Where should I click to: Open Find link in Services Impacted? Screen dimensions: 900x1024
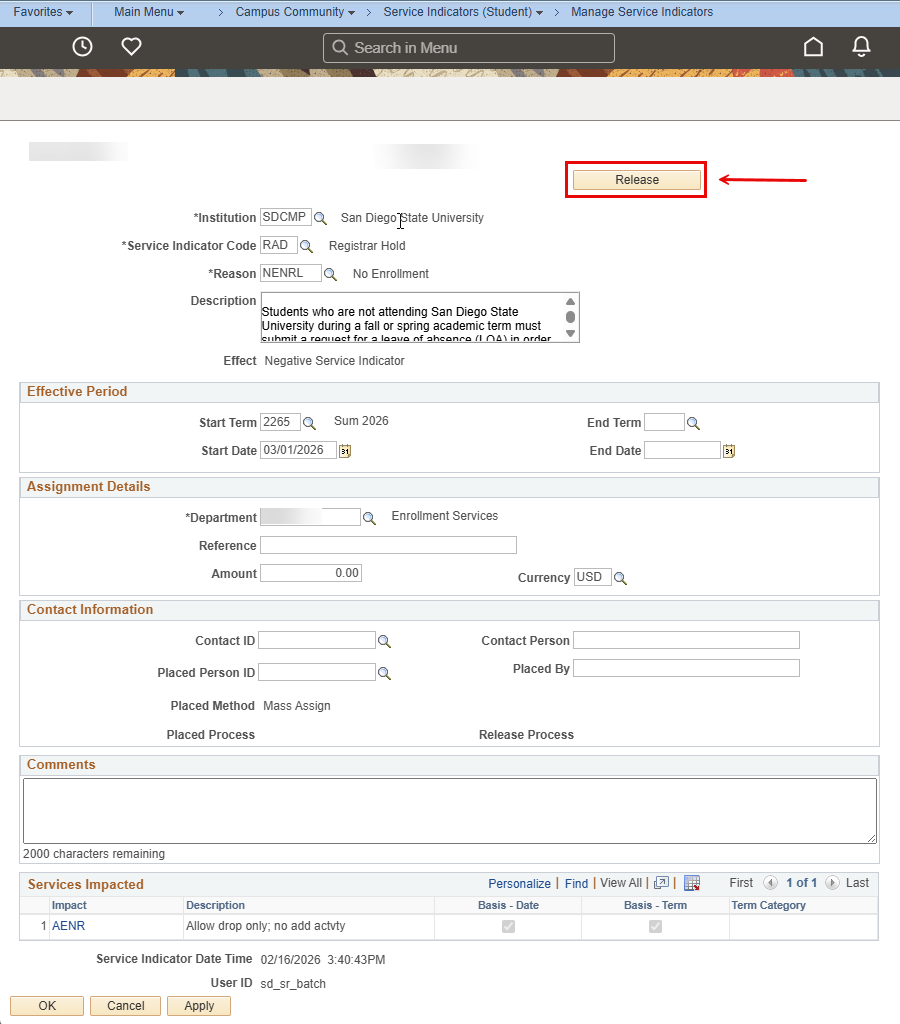(x=576, y=884)
